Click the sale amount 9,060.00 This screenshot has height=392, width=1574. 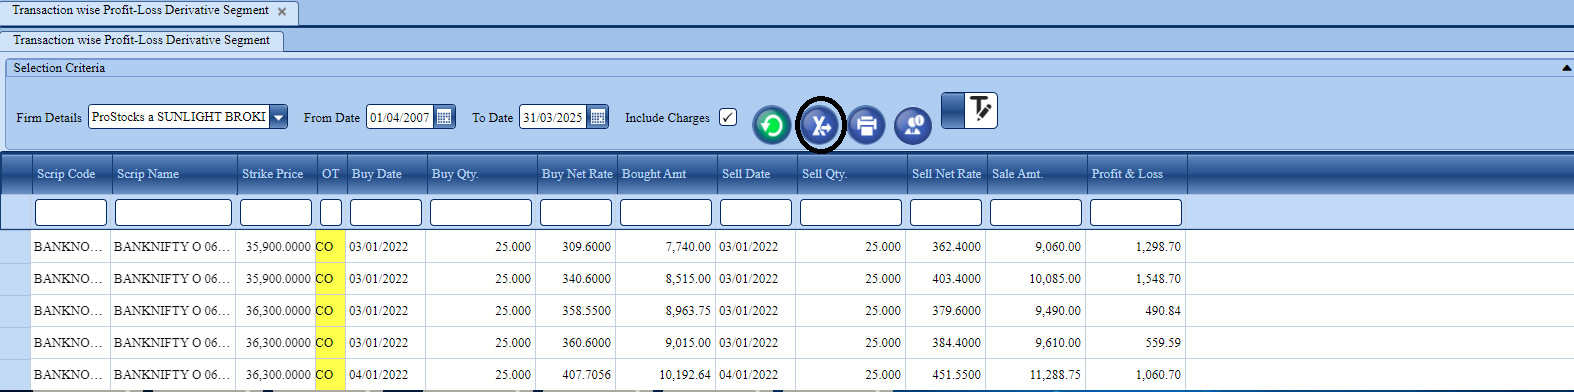(1058, 247)
